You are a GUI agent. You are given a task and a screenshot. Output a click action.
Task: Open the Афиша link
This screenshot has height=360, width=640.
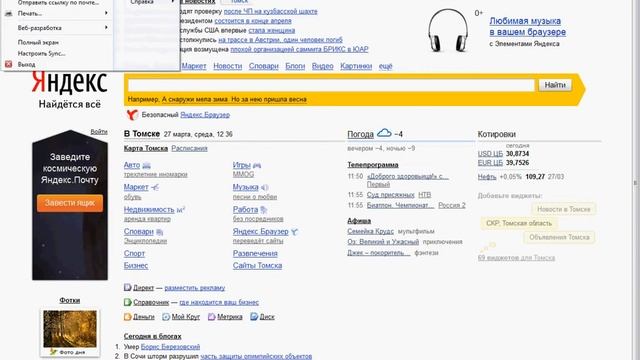coord(359,221)
